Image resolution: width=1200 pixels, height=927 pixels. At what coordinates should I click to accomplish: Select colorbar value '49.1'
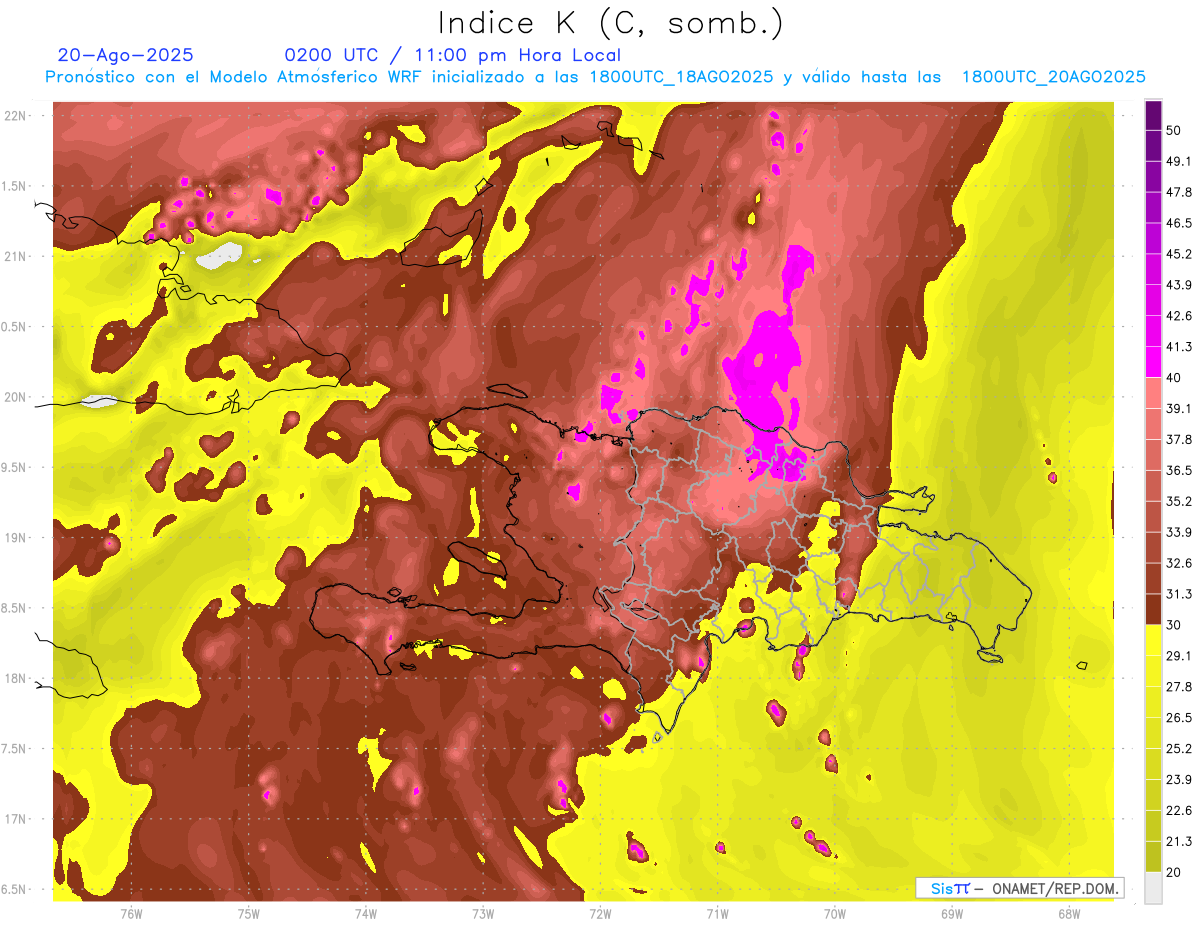[1179, 161]
